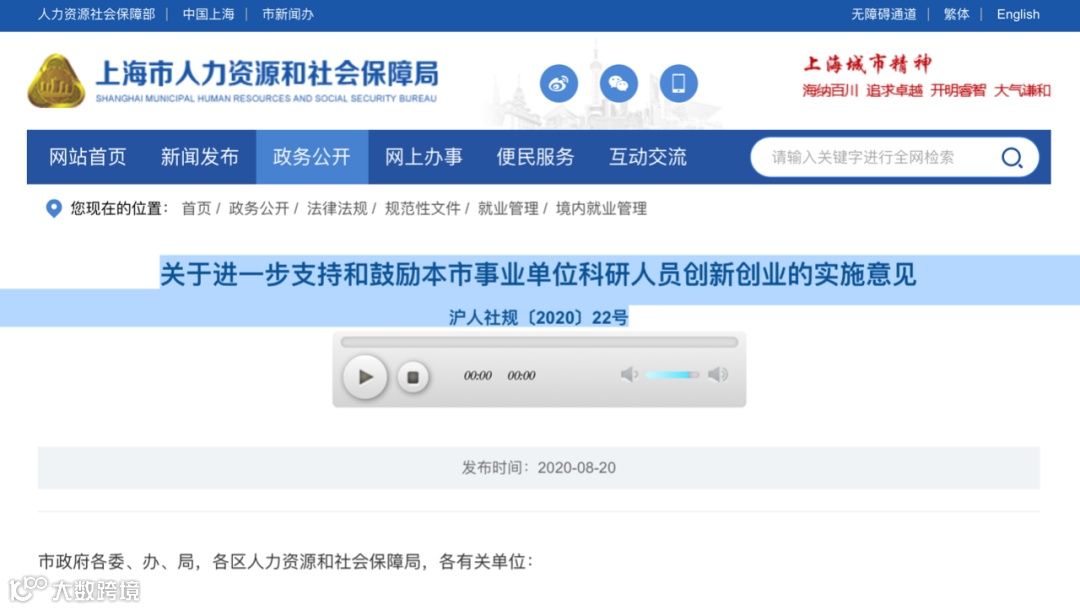Click the paragraph starting 市政府各委、办、局
Image resolution: width=1080 pixels, height=610 pixels.
pos(286,562)
